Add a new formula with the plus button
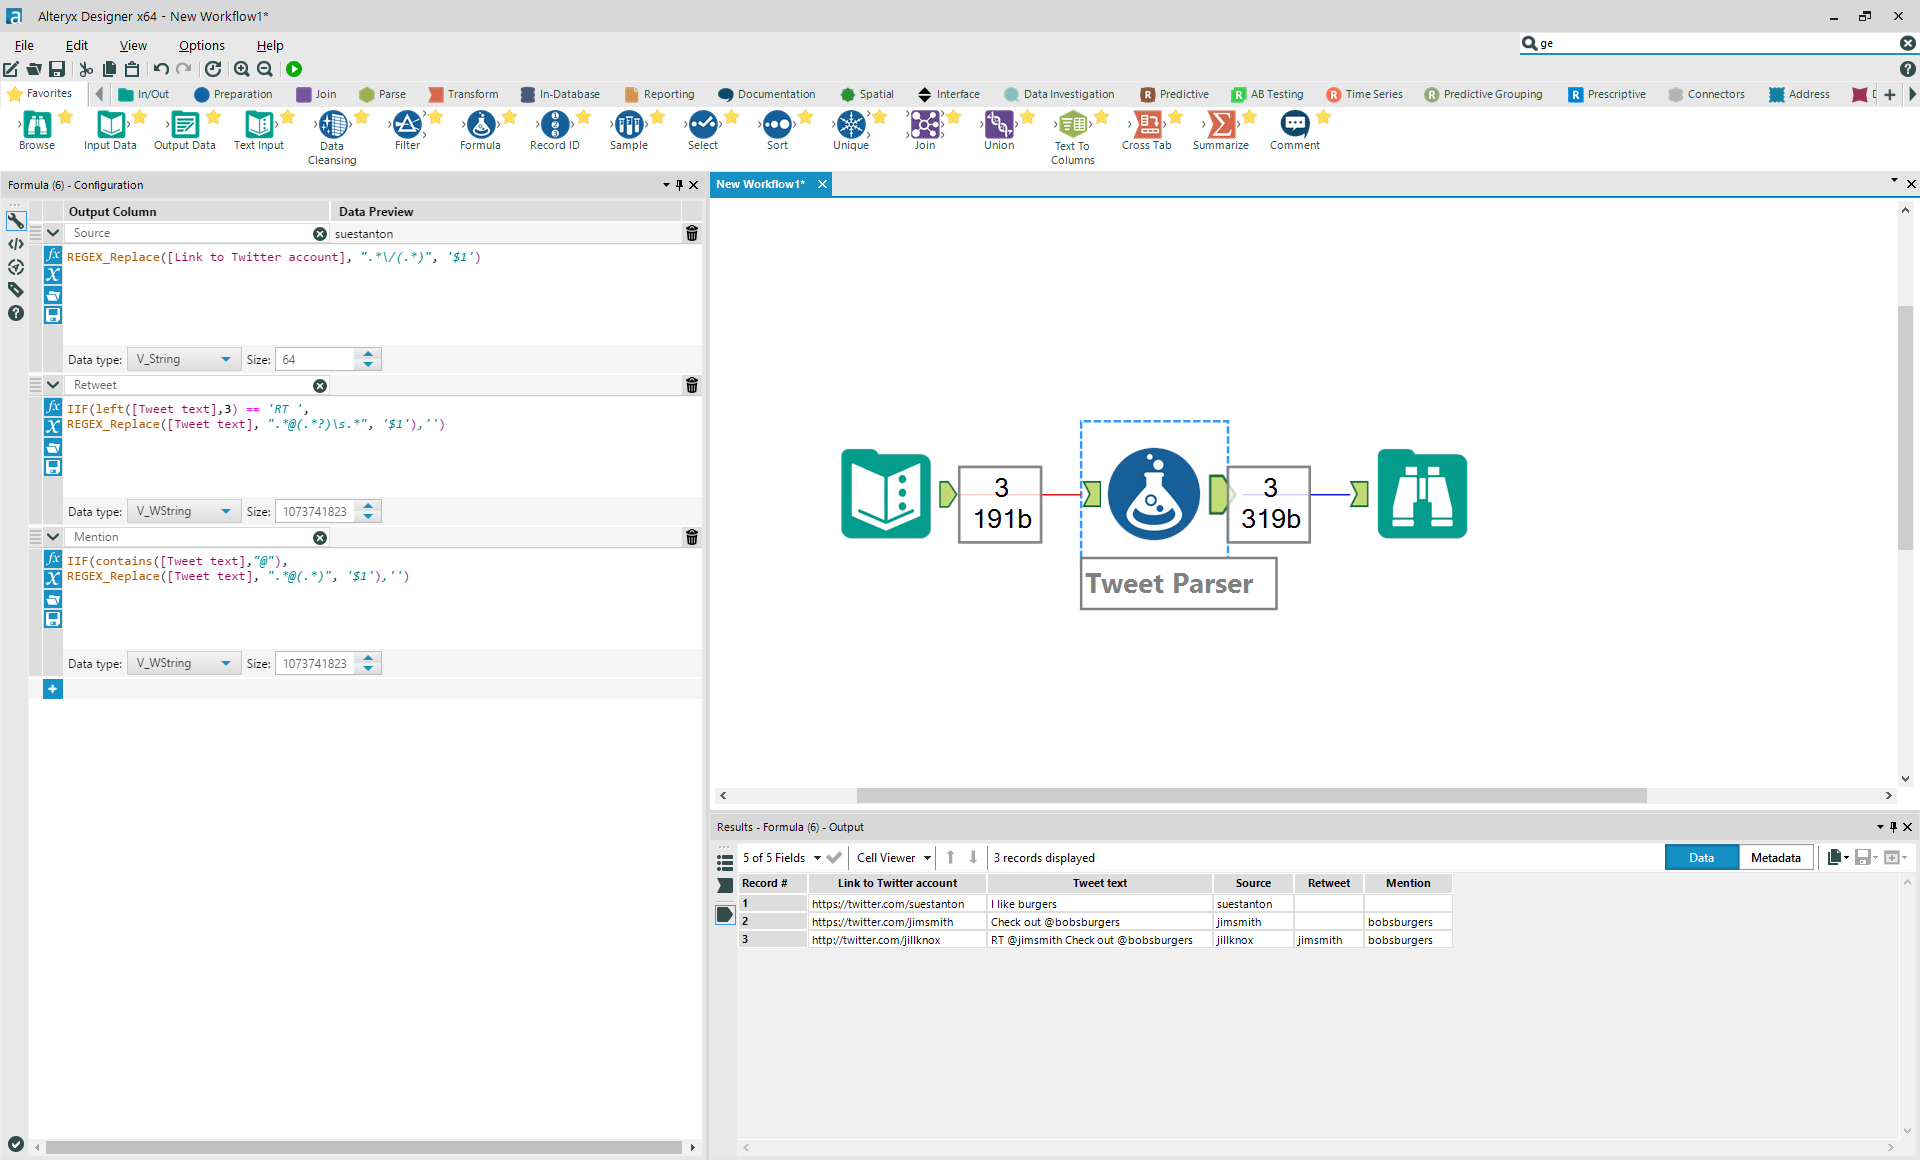 (x=53, y=689)
